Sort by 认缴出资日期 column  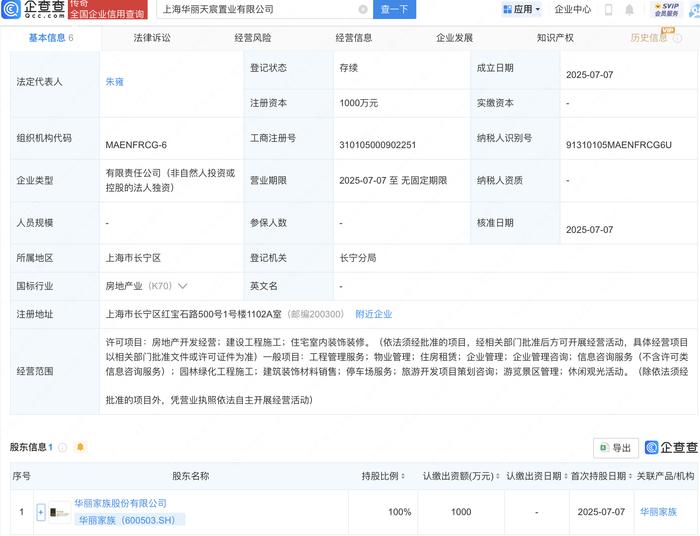pyautogui.click(x=566, y=476)
